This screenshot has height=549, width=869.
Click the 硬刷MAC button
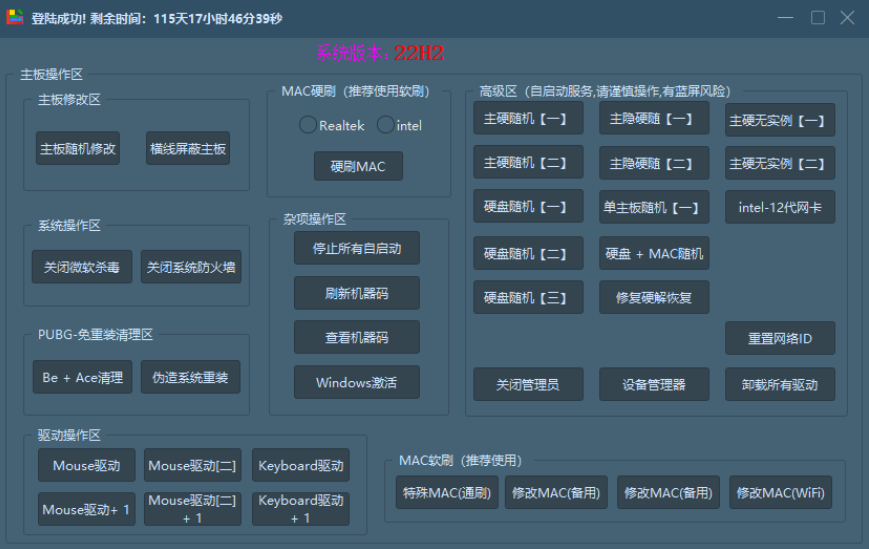coord(358,166)
